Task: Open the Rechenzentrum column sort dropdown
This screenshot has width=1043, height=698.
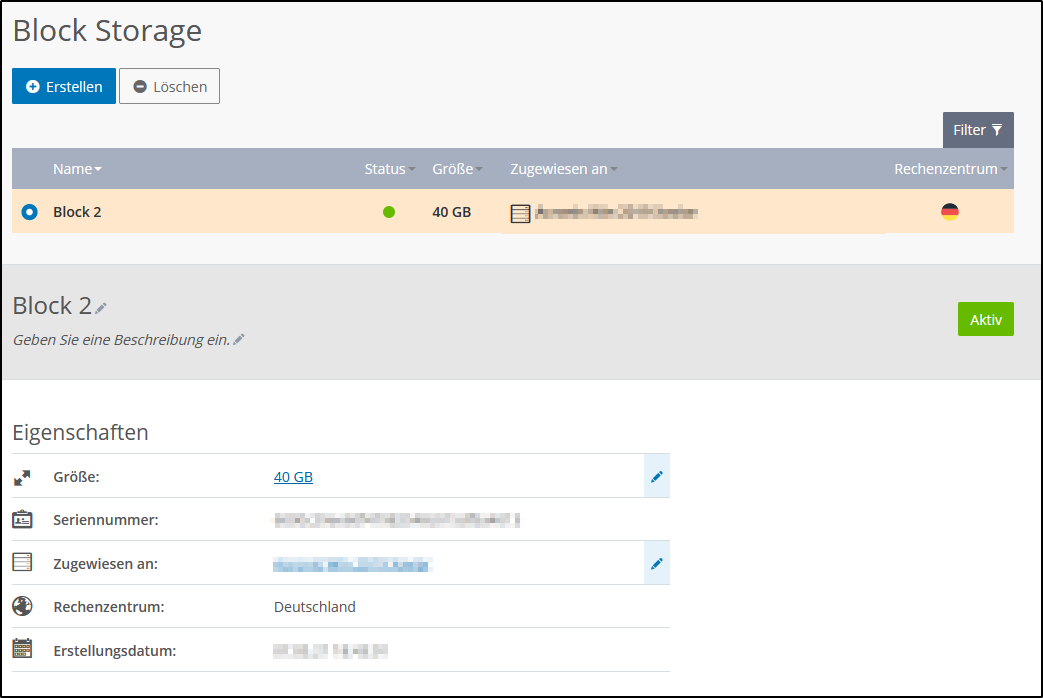Action: (1005, 168)
